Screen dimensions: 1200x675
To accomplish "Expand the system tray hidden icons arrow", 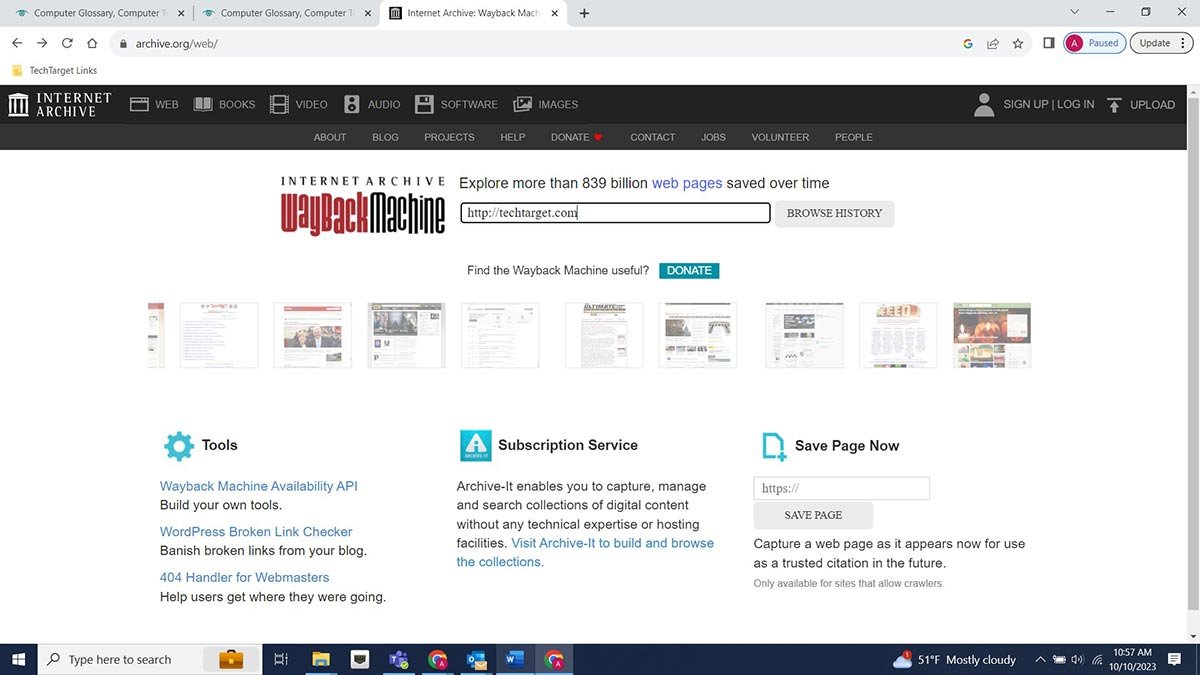I will pos(1040,659).
